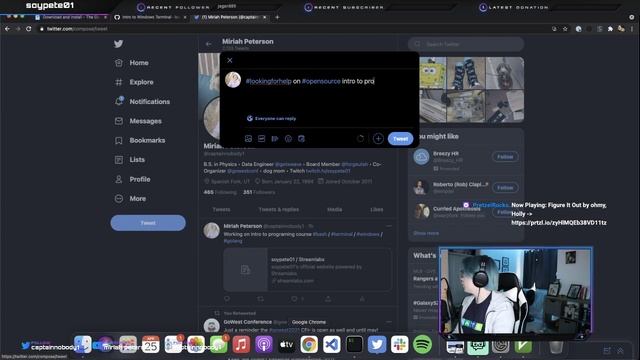Close the tweet compose dialog

(x=230, y=60)
